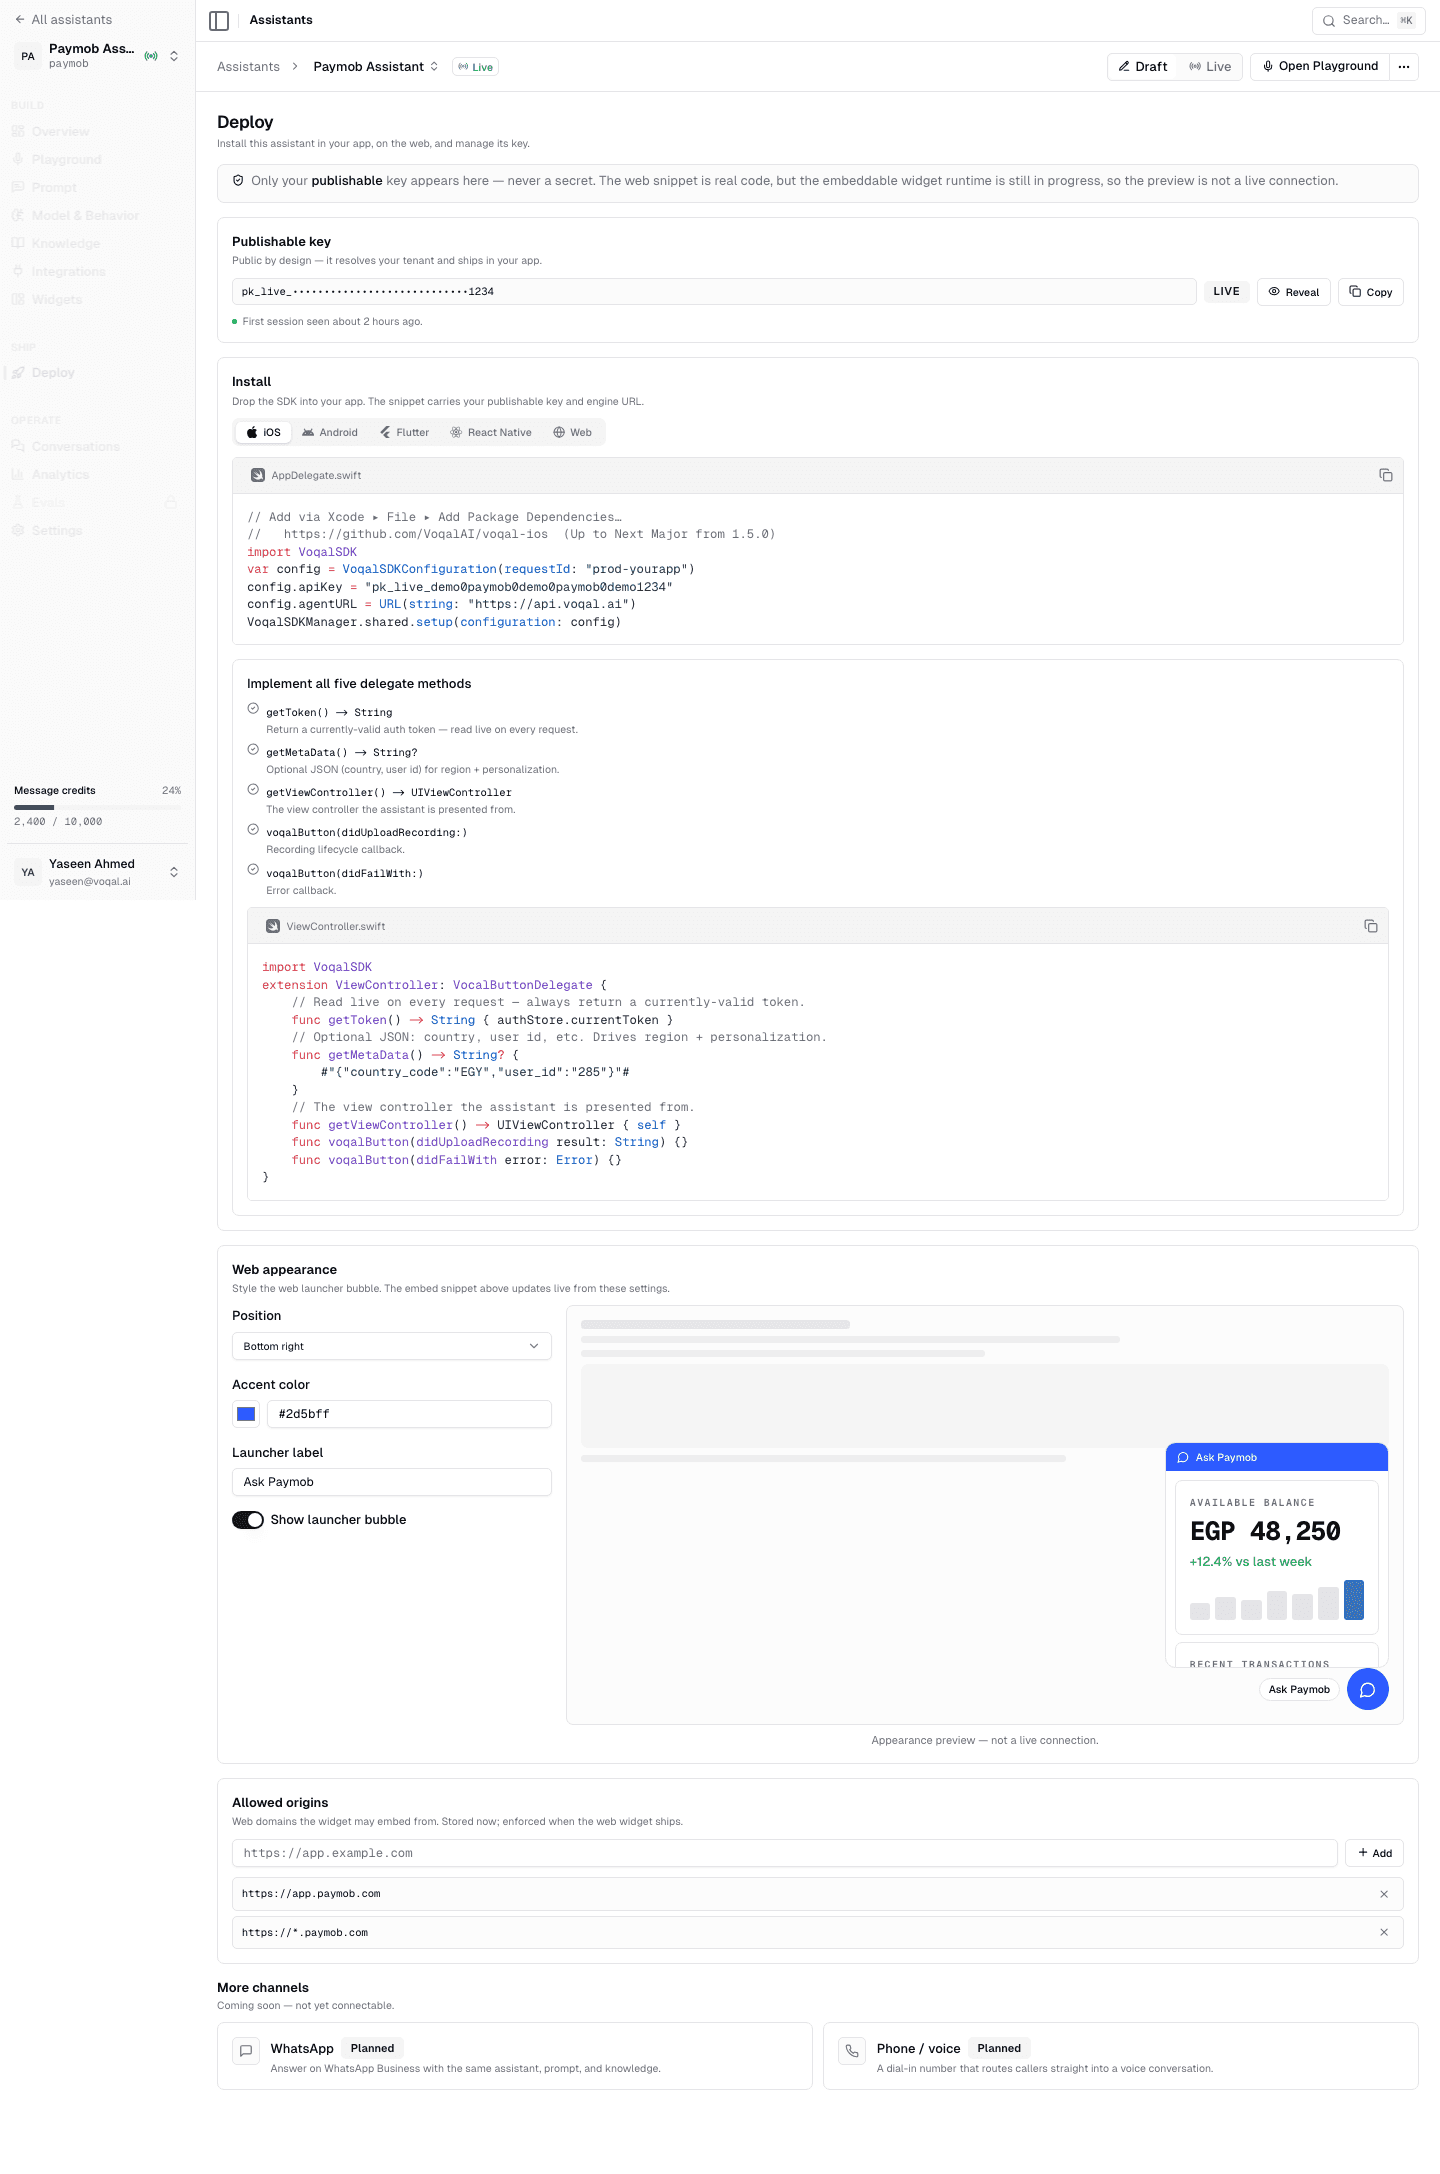1440x2174 pixels.
Task: Switch to Live mode in header
Action: coord(1210,67)
